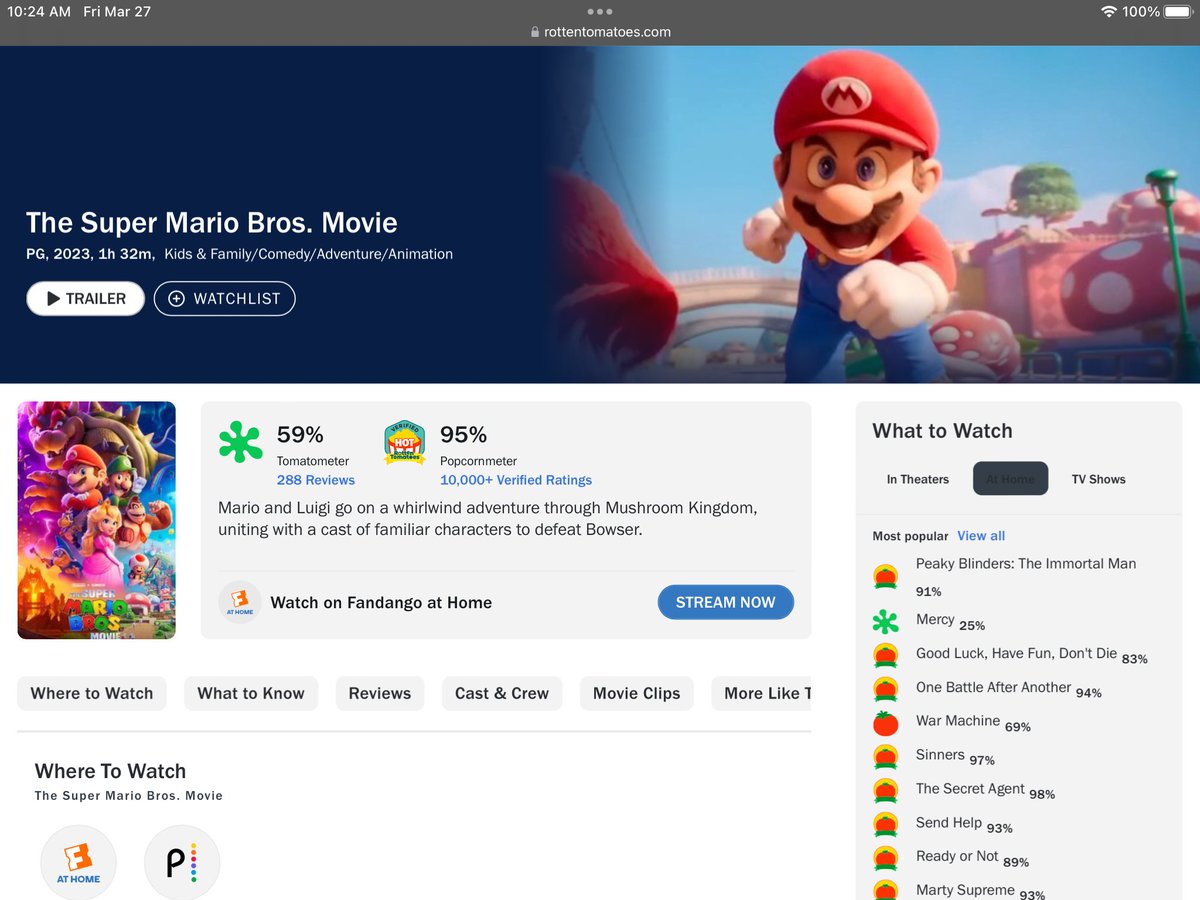This screenshot has width=1200, height=900.
Task: Tap the green splat Tomatometer icon
Action: click(x=240, y=442)
